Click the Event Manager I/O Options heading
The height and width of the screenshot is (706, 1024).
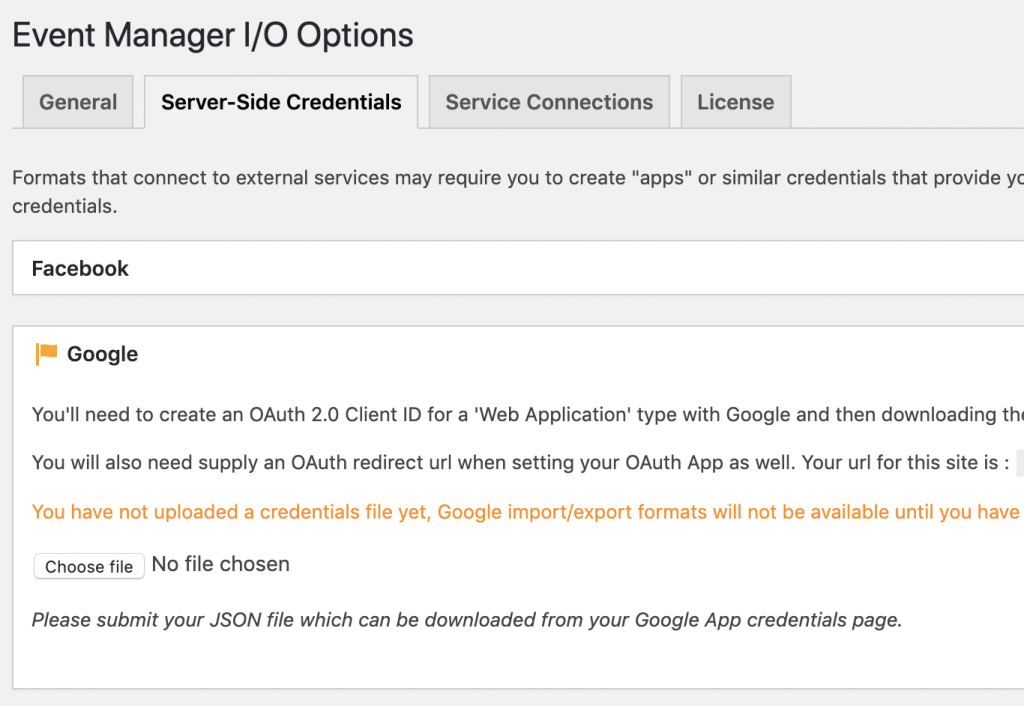point(213,35)
